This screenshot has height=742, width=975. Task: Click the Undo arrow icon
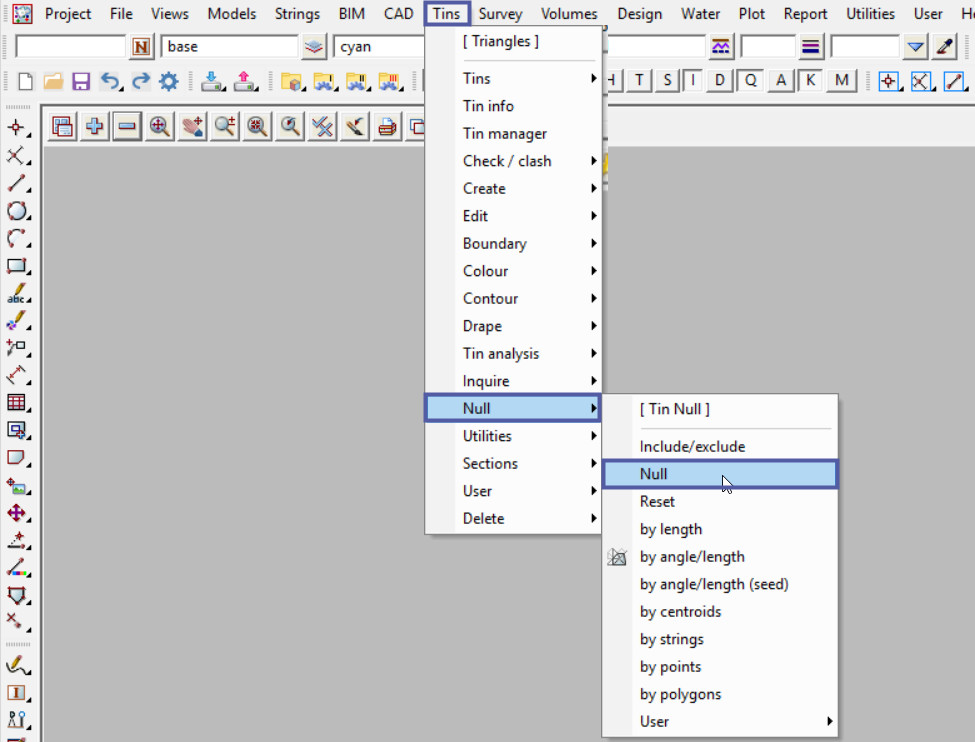click(110, 82)
